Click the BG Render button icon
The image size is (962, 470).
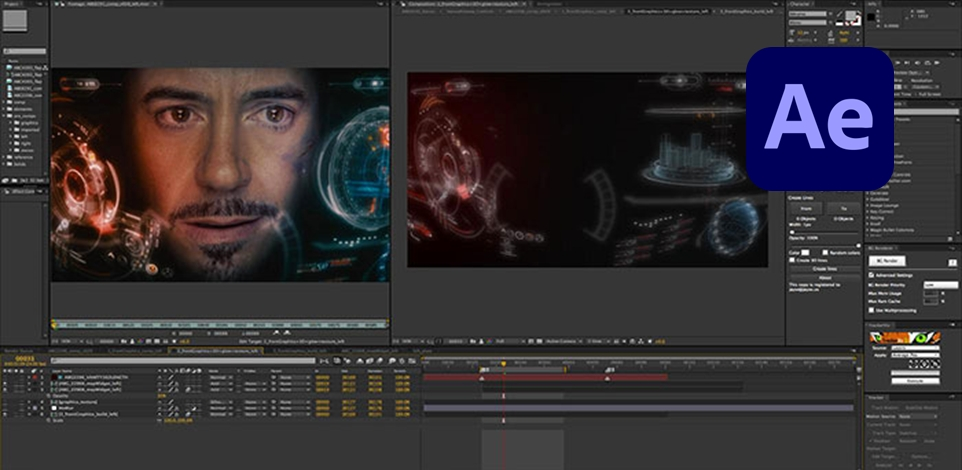(885, 260)
